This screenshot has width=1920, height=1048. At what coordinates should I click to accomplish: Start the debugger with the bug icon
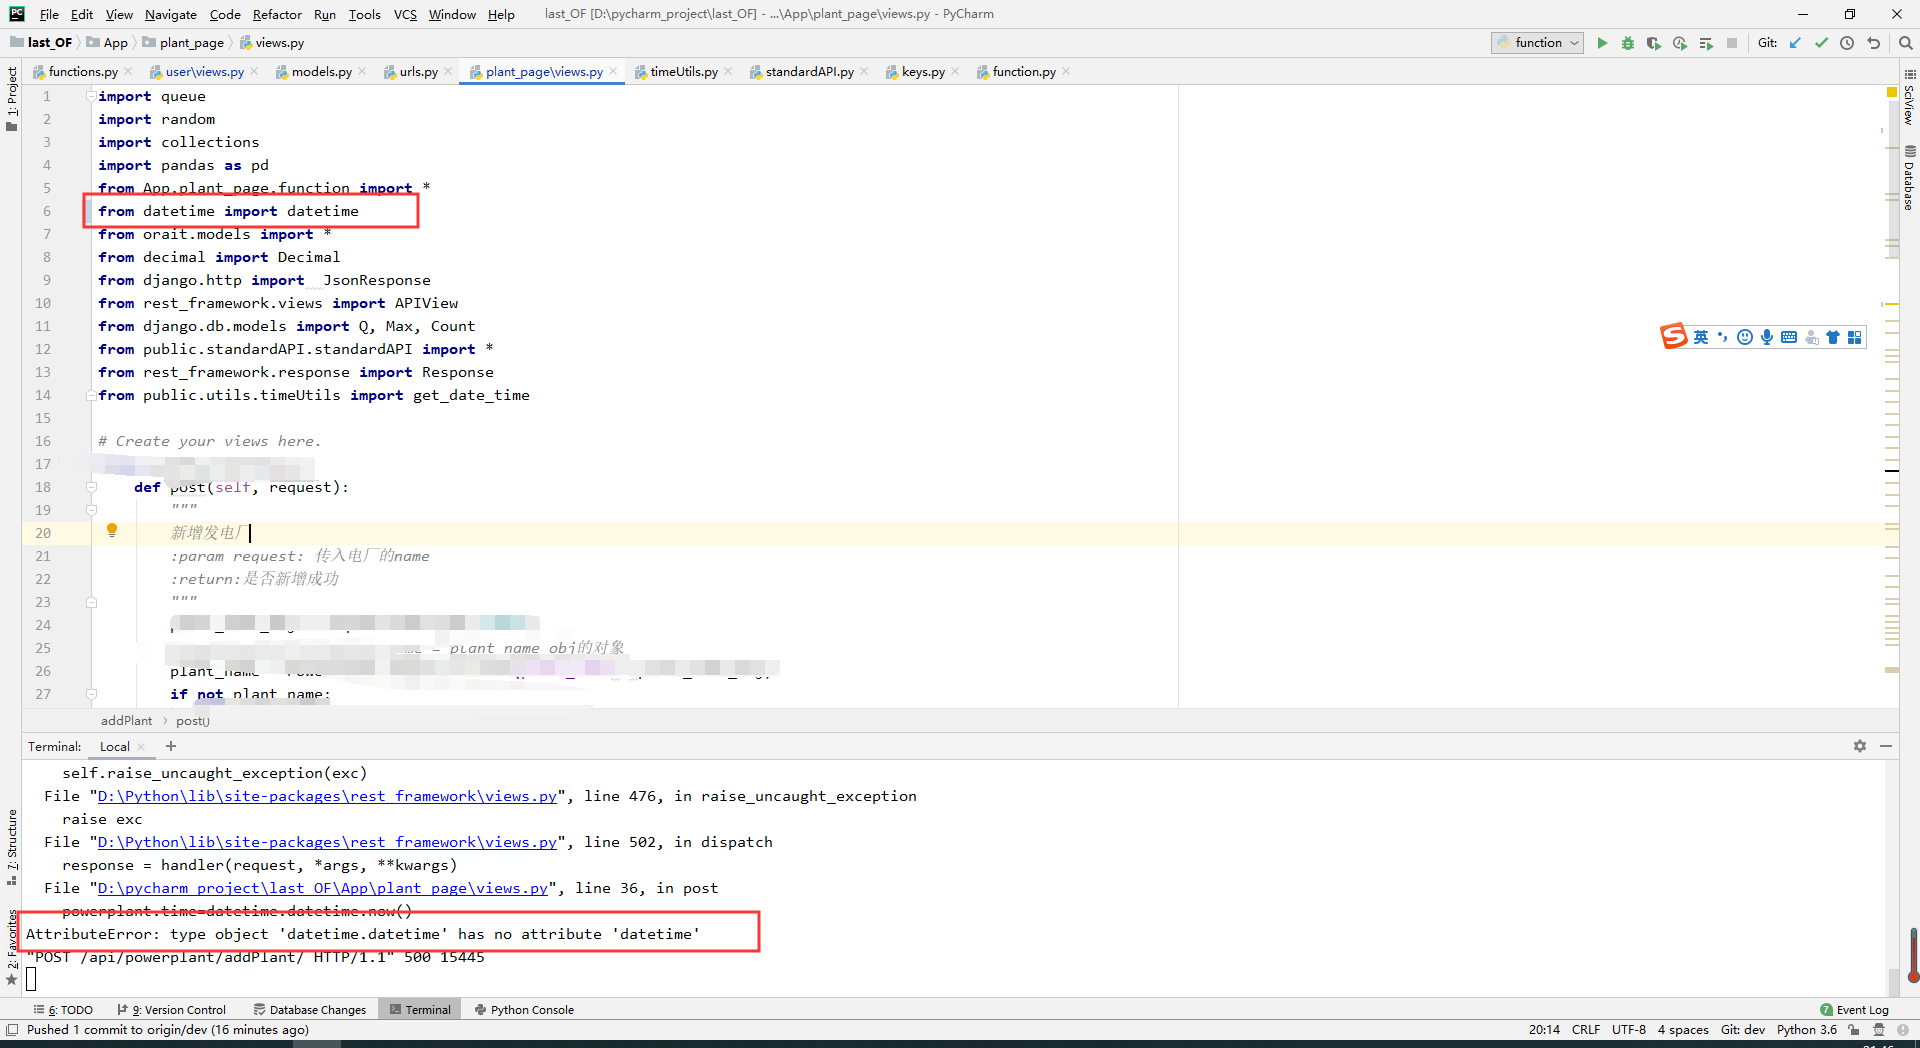pos(1628,43)
